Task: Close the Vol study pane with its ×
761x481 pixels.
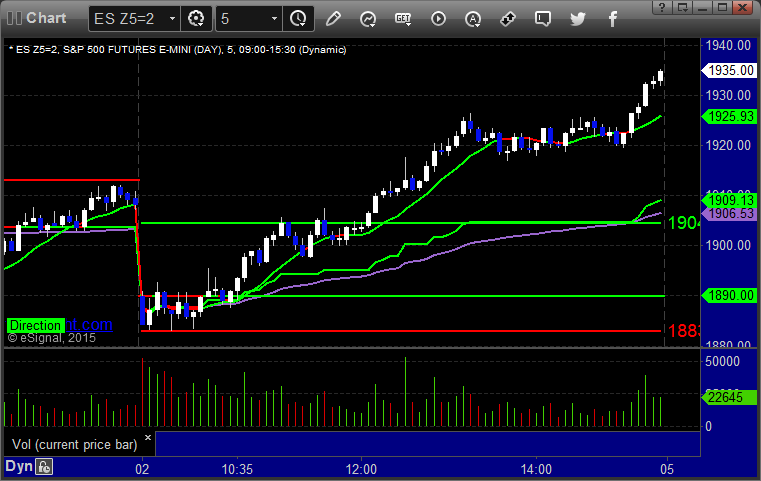Action: (x=148, y=438)
